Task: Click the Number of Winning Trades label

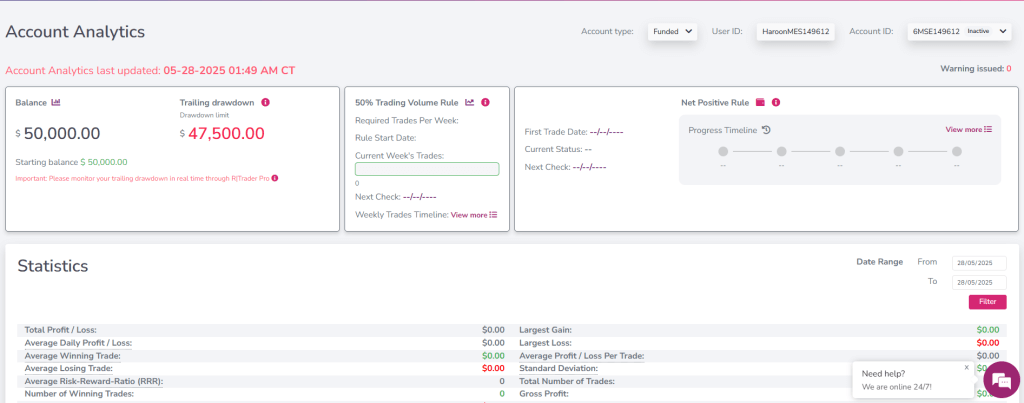Action: click(x=79, y=394)
